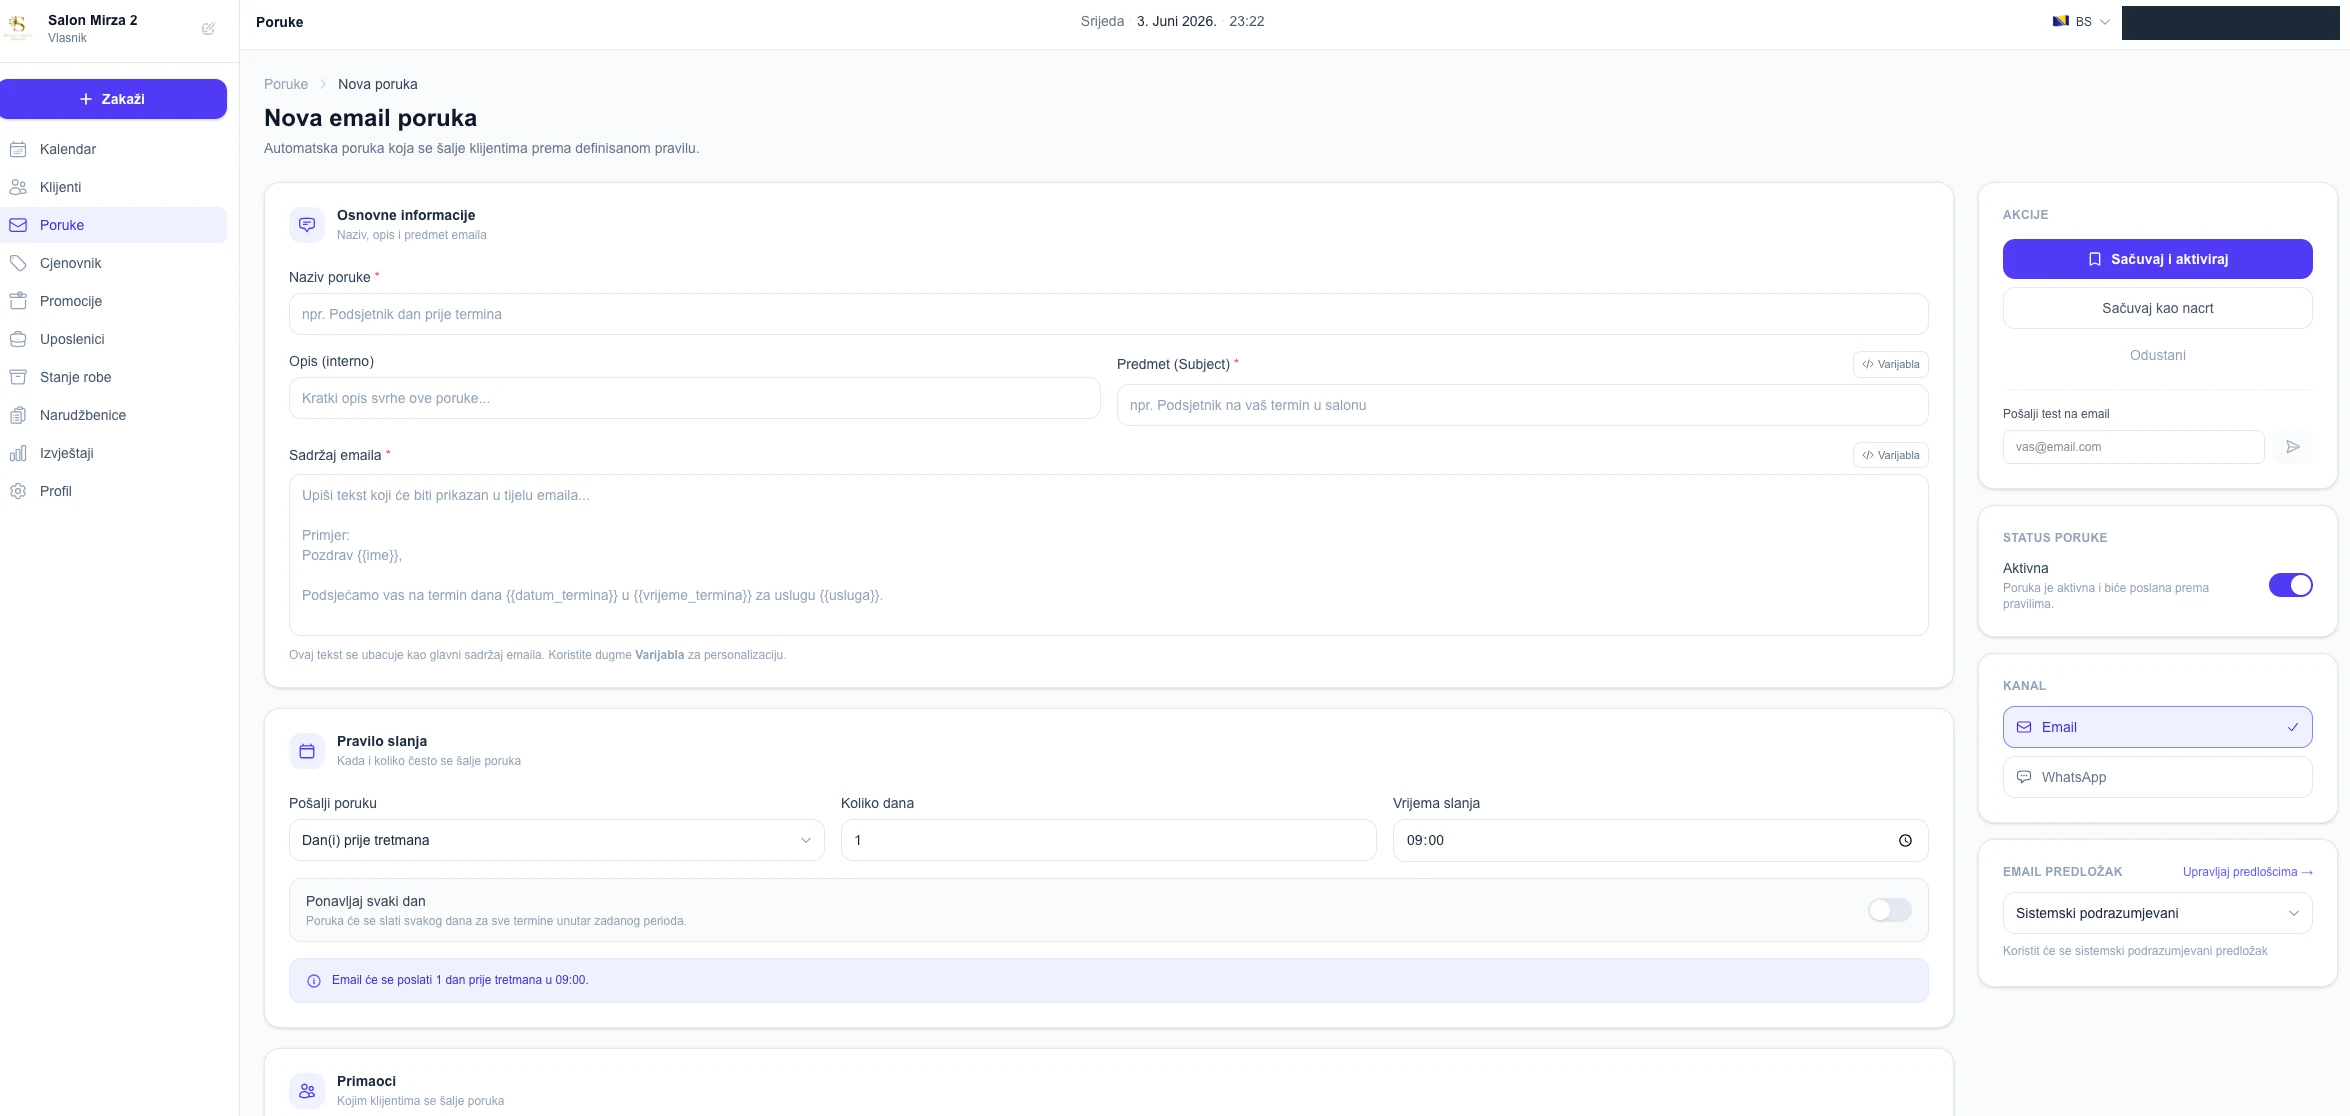Viewport: 2350px width, 1116px height.
Task: Click the Zakaži button
Action: pyautogui.click(x=113, y=99)
